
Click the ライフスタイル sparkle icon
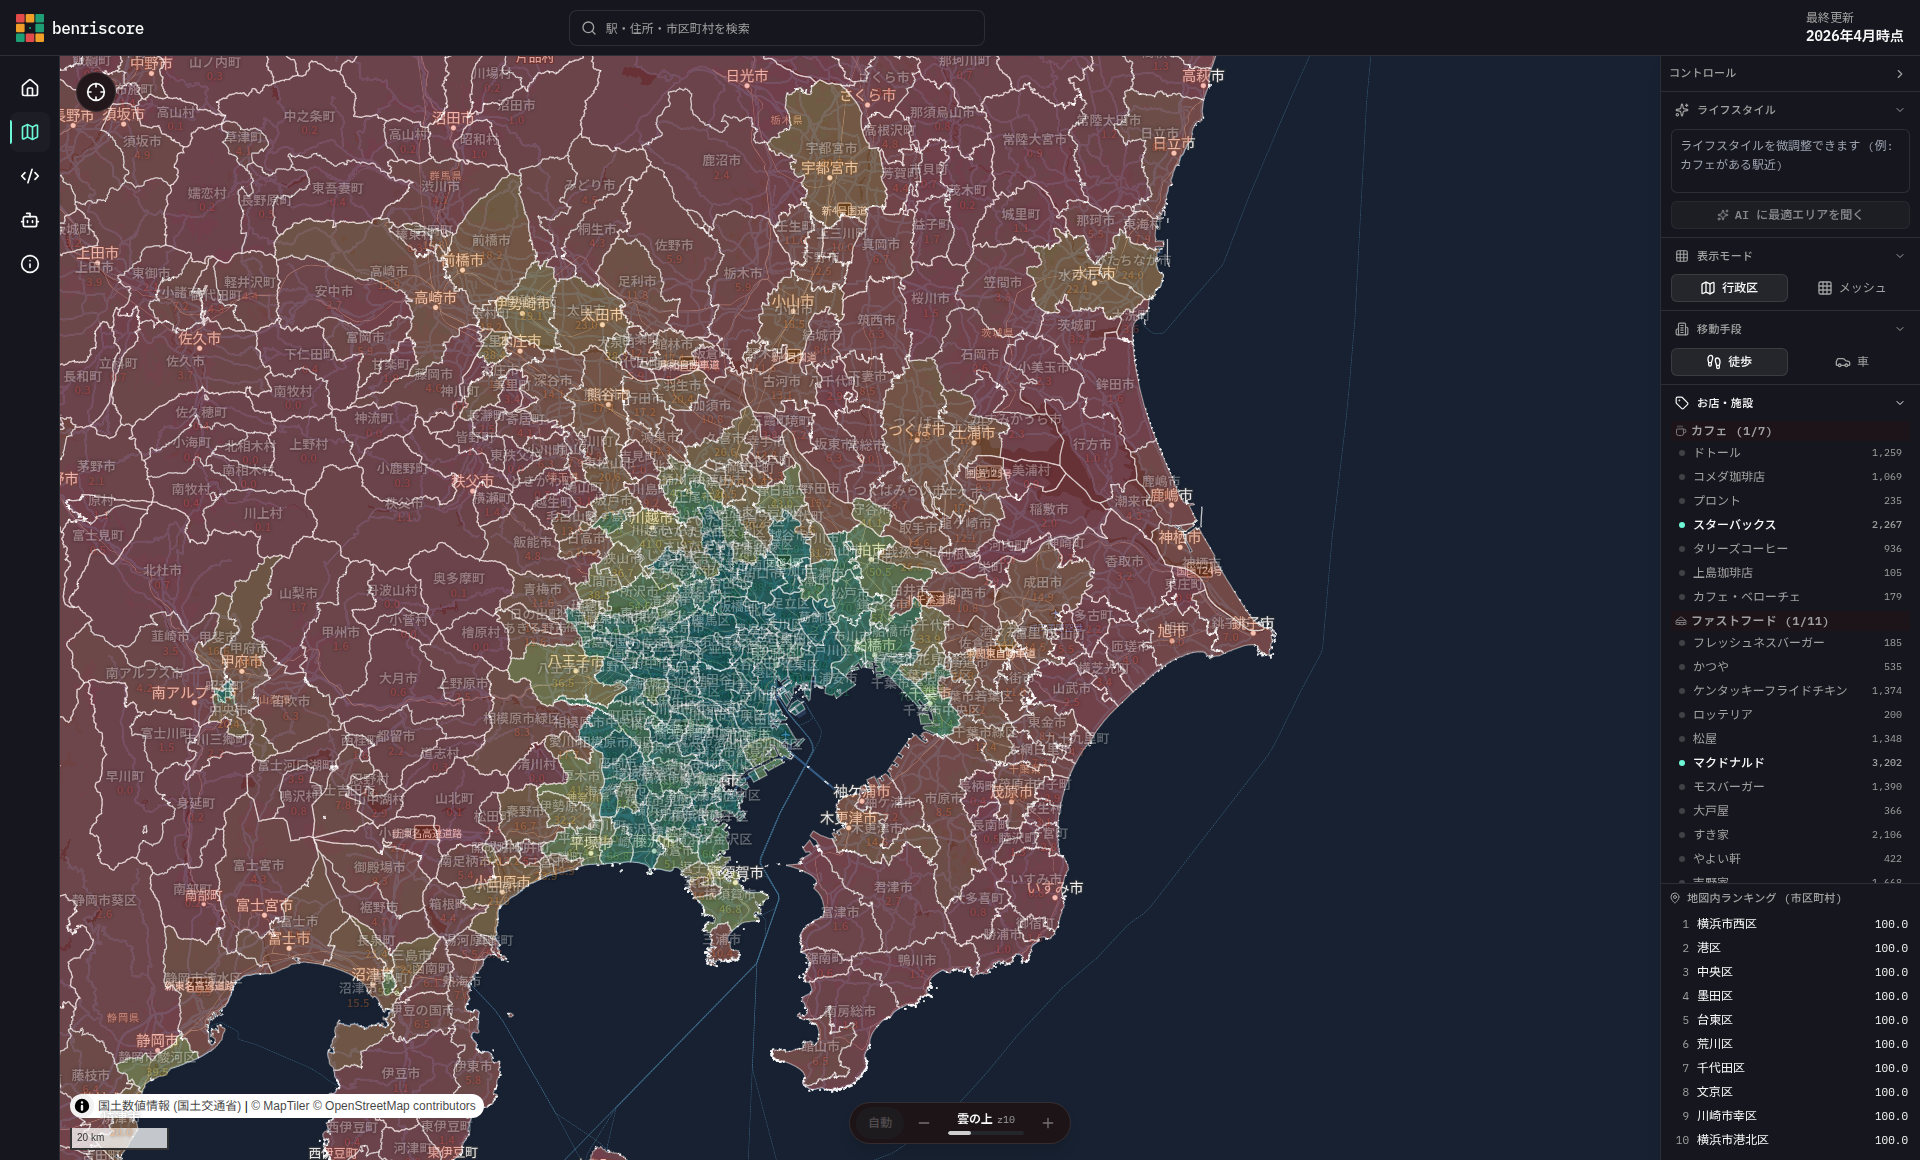1682,110
